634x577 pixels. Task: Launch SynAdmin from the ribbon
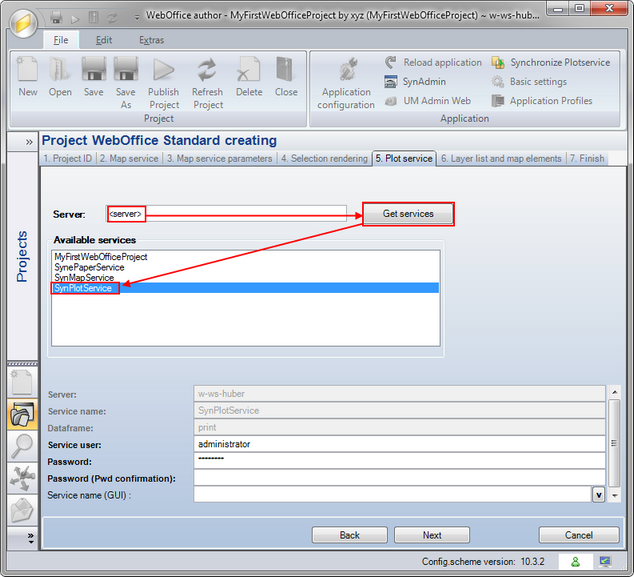tap(415, 81)
